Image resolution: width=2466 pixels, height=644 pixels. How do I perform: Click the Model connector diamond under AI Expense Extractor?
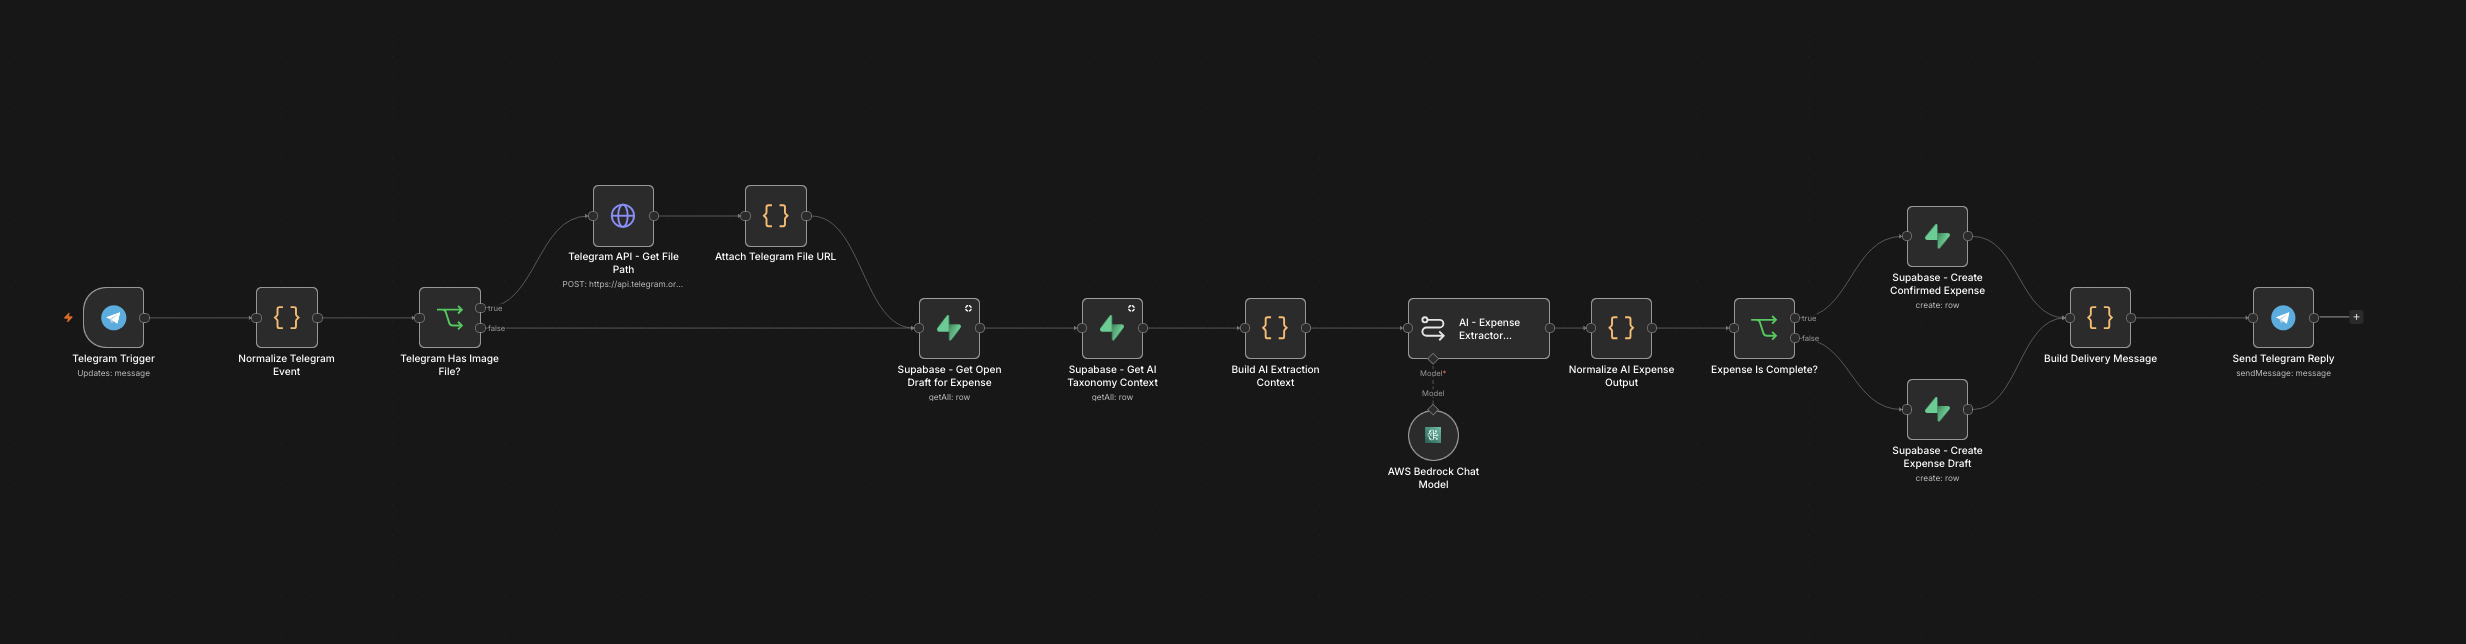1433,358
